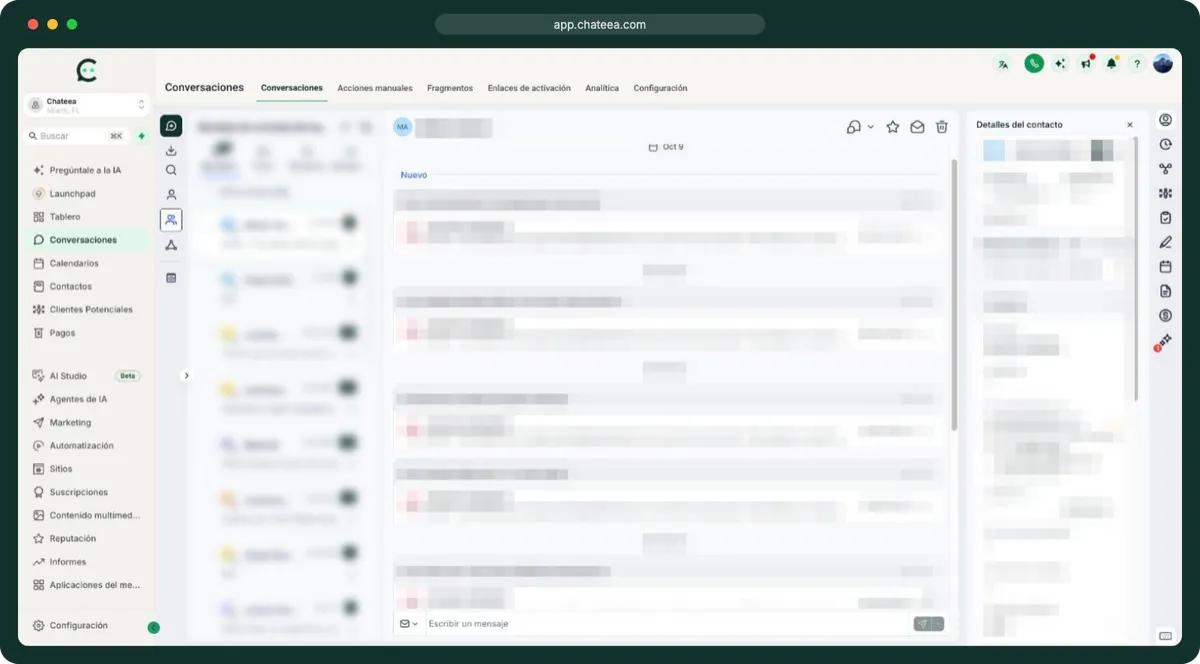Open the Analítica tab
The image size is (1200, 664).
(x=602, y=88)
